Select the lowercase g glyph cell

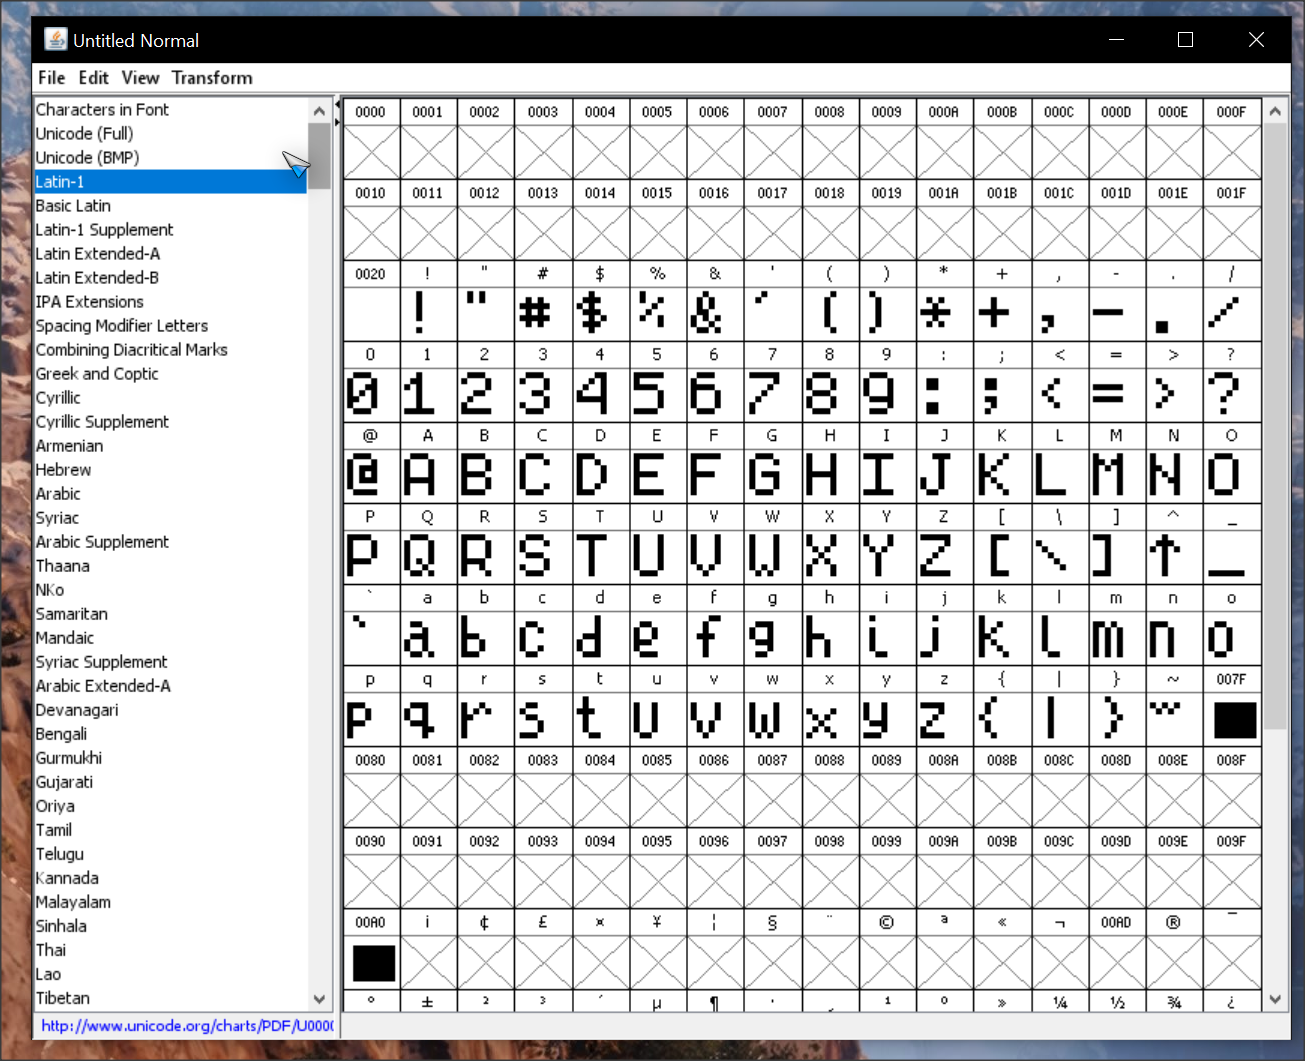click(772, 638)
